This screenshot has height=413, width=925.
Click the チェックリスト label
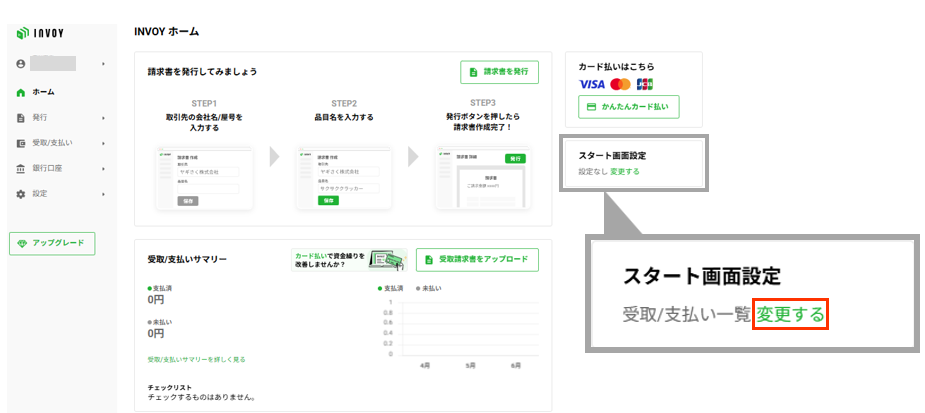tap(169, 388)
